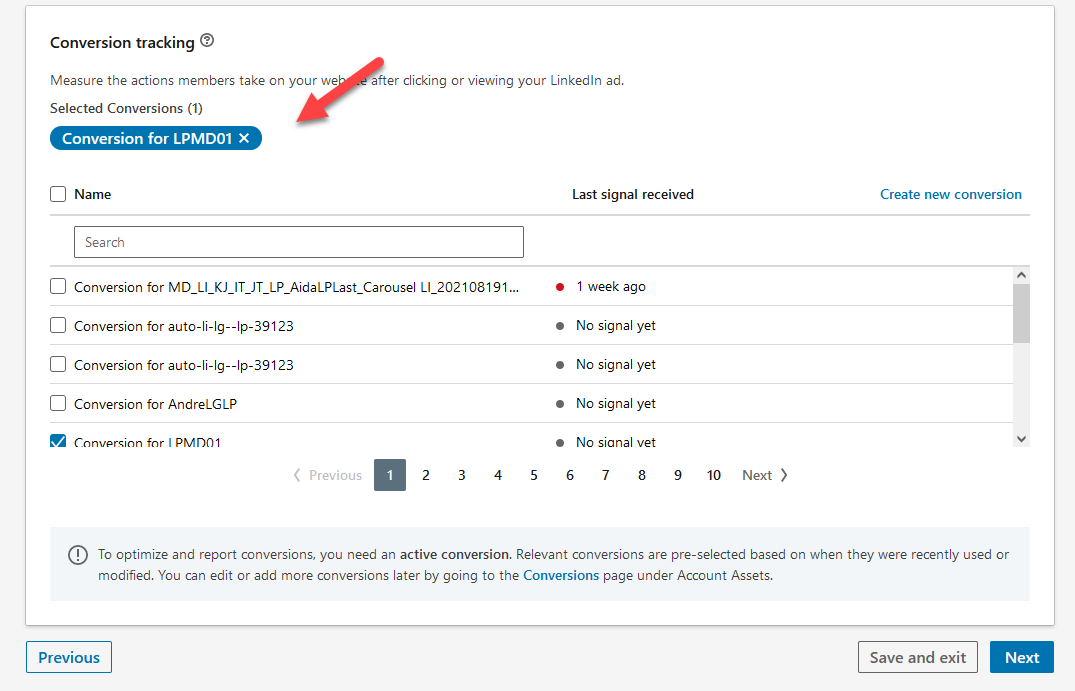This screenshot has width=1075, height=691.
Task: Click the conversion Search field
Action: pyautogui.click(x=298, y=242)
